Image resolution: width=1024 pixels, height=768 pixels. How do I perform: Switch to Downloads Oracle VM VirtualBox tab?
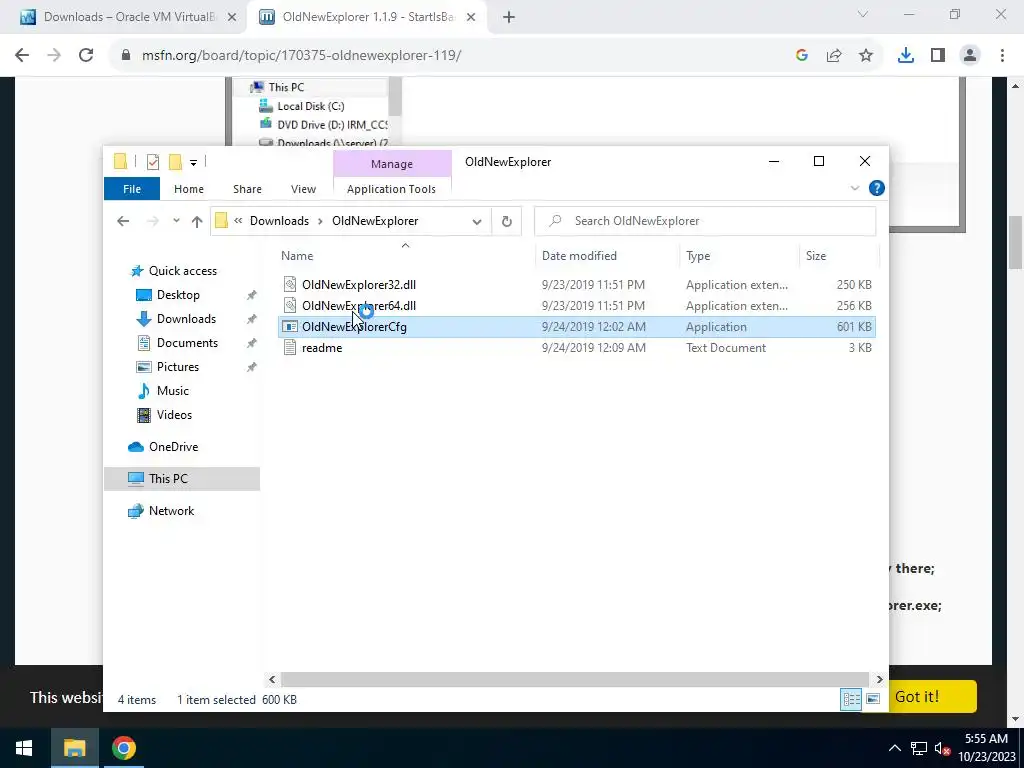129,17
